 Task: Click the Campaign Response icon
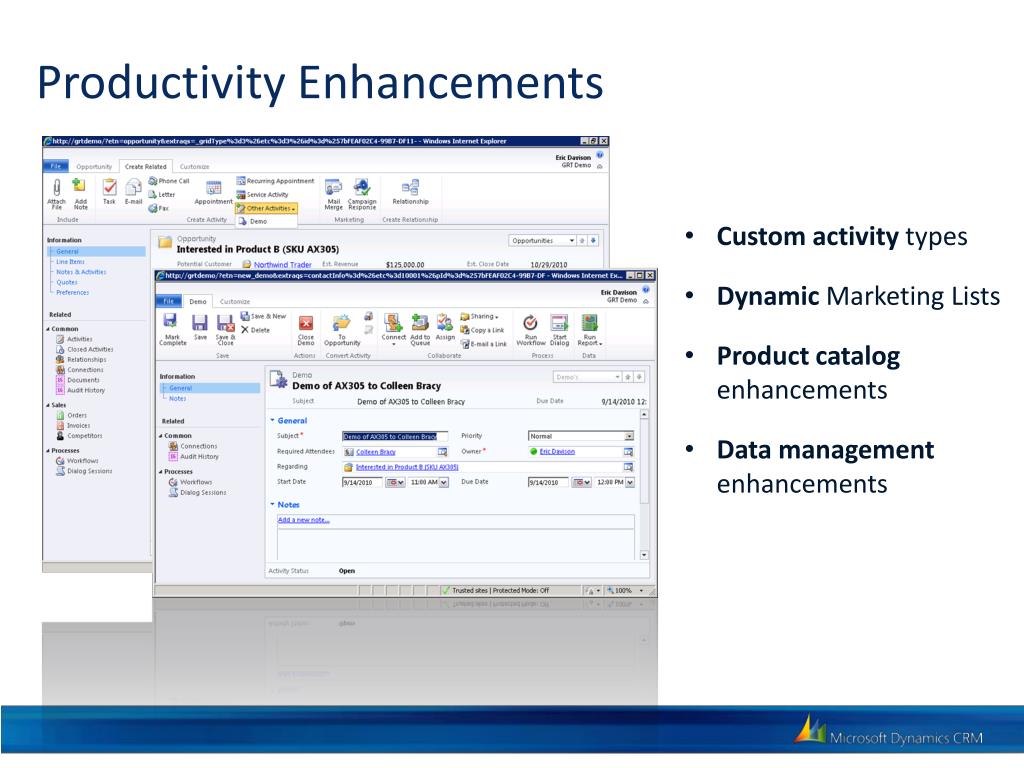[362, 194]
